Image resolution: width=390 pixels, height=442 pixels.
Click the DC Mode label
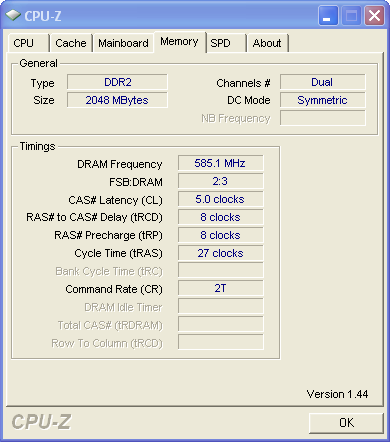249,100
